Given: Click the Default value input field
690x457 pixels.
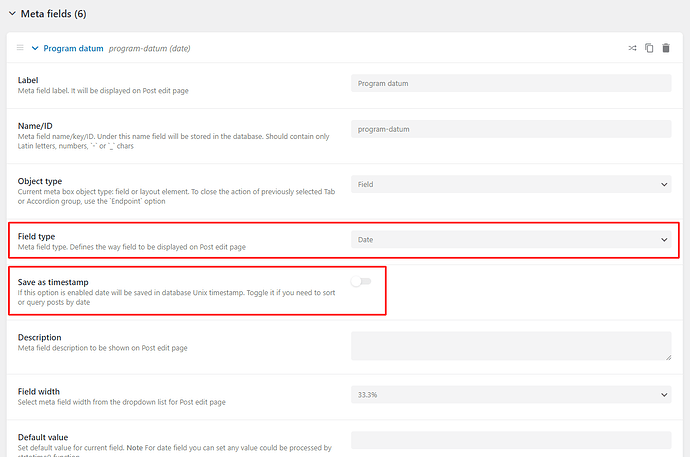Looking at the screenshot, I should coord(511,440).
